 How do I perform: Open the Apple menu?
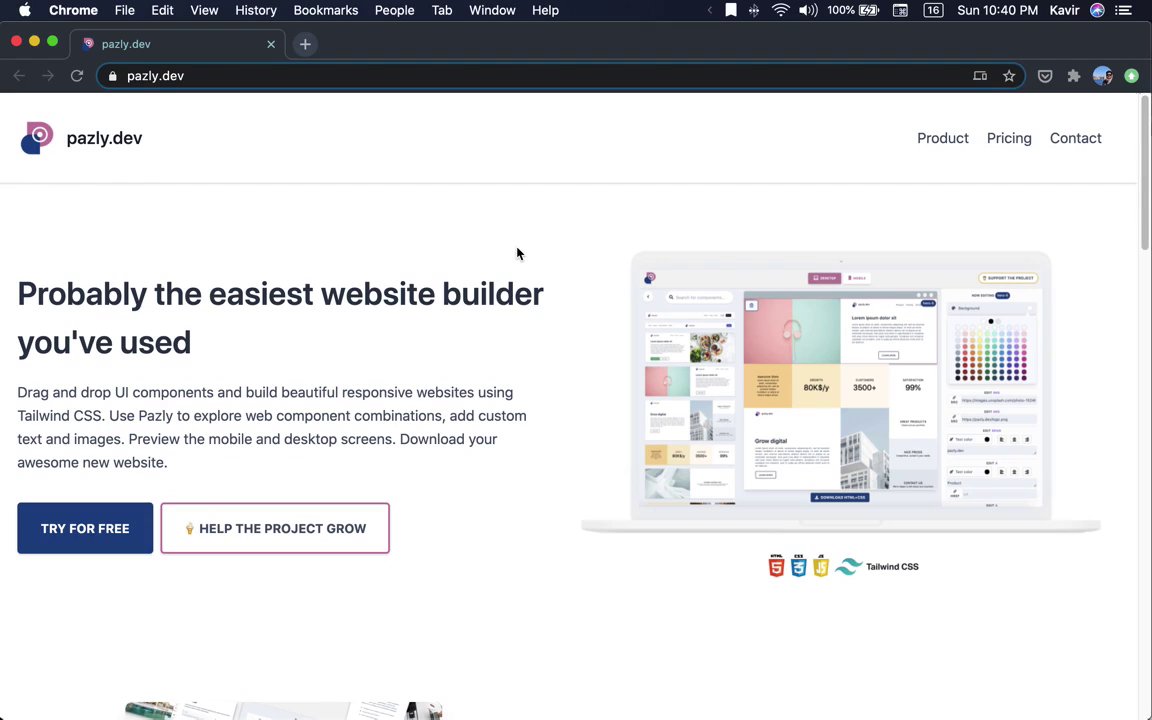coord(24,10)
